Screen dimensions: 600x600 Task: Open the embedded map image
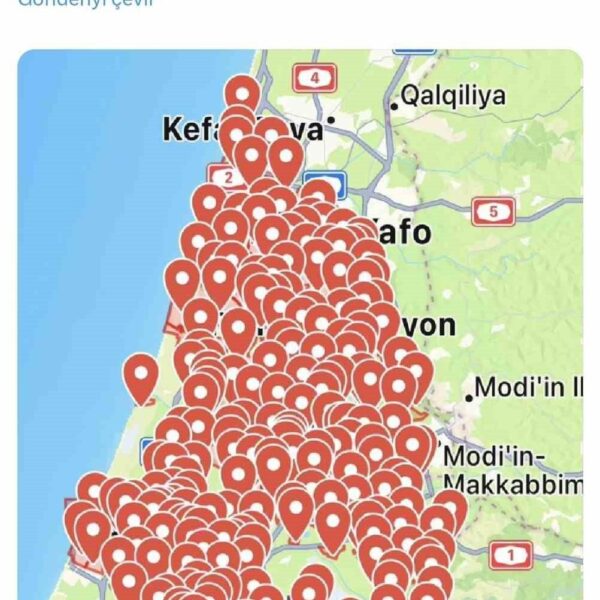pos(300,324)
